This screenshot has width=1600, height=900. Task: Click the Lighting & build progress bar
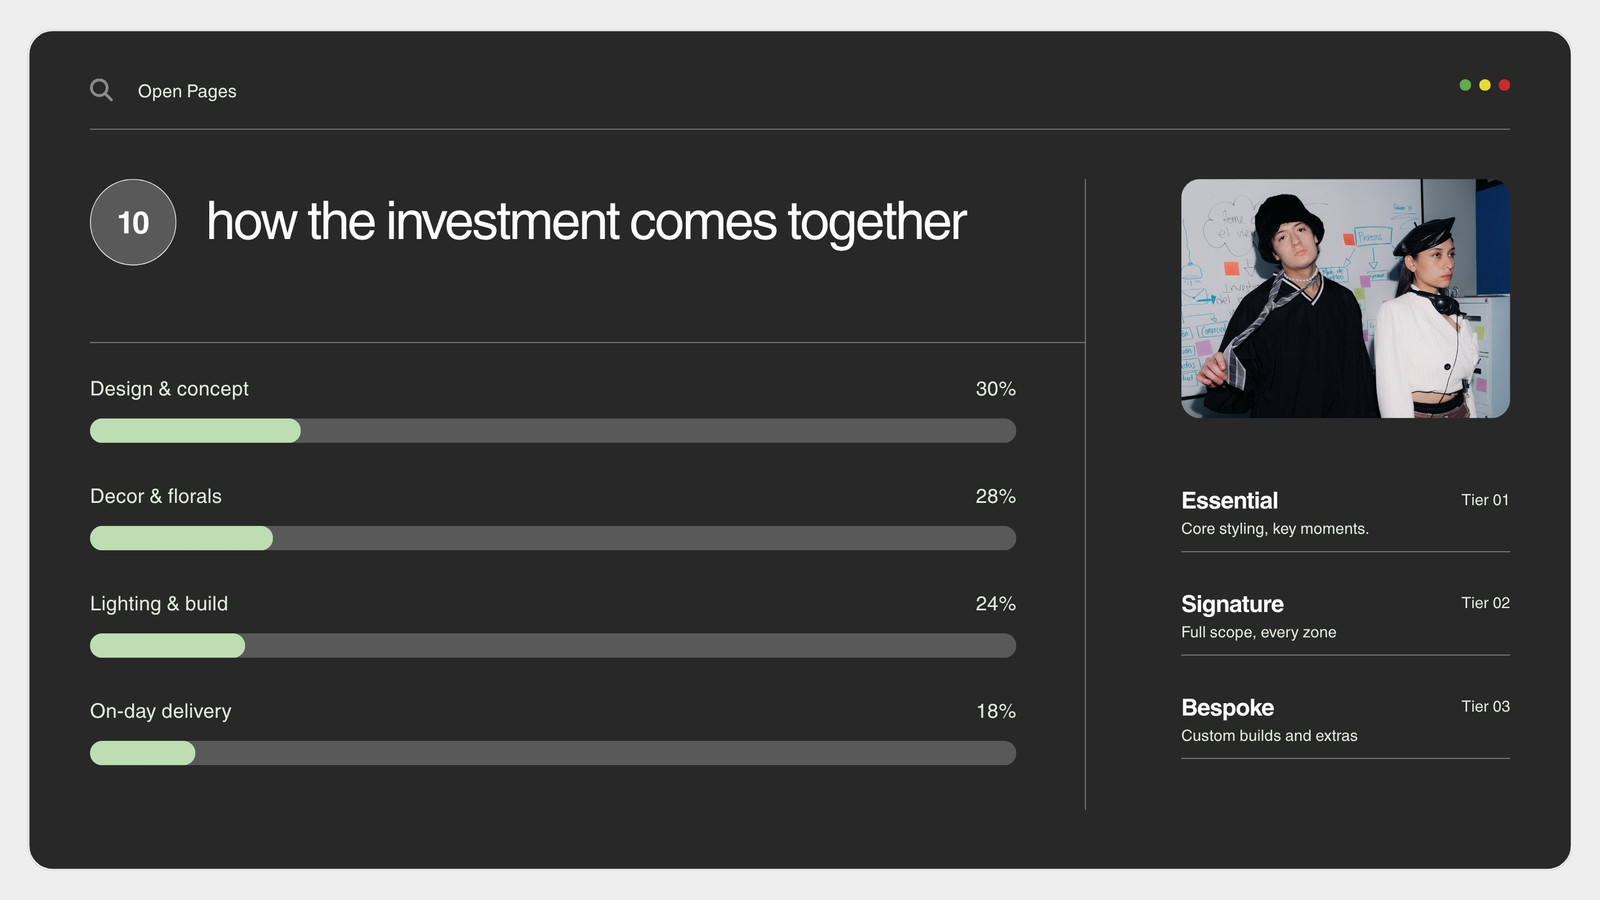point(553,645)
